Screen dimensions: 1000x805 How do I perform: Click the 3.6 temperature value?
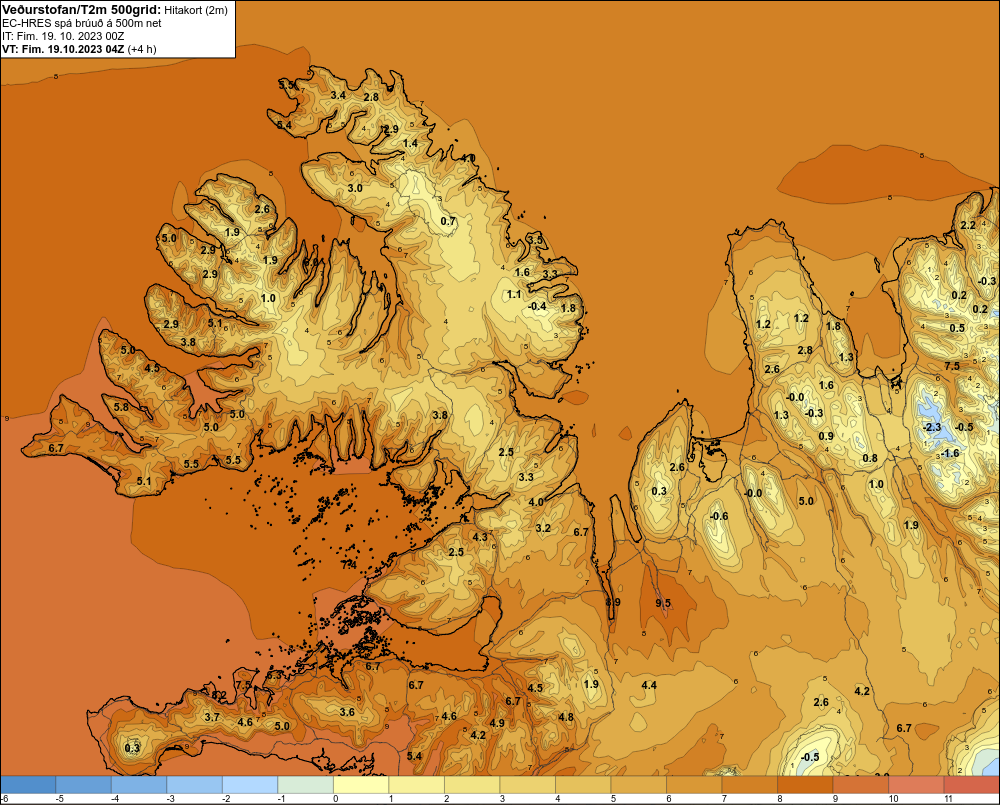(x=347, y=712)
